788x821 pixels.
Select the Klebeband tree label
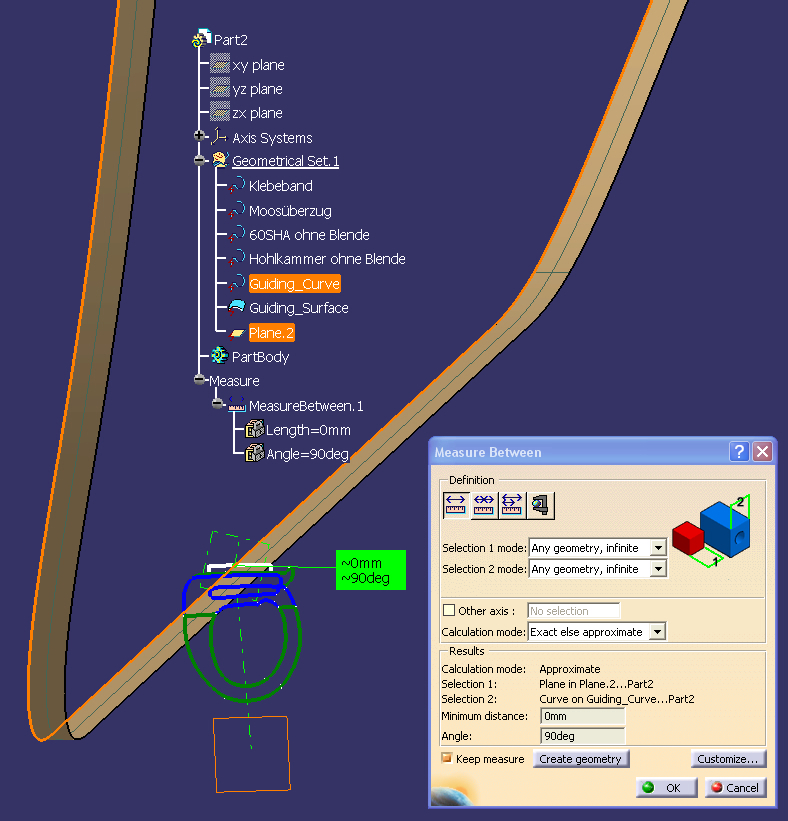coord(281,186)
